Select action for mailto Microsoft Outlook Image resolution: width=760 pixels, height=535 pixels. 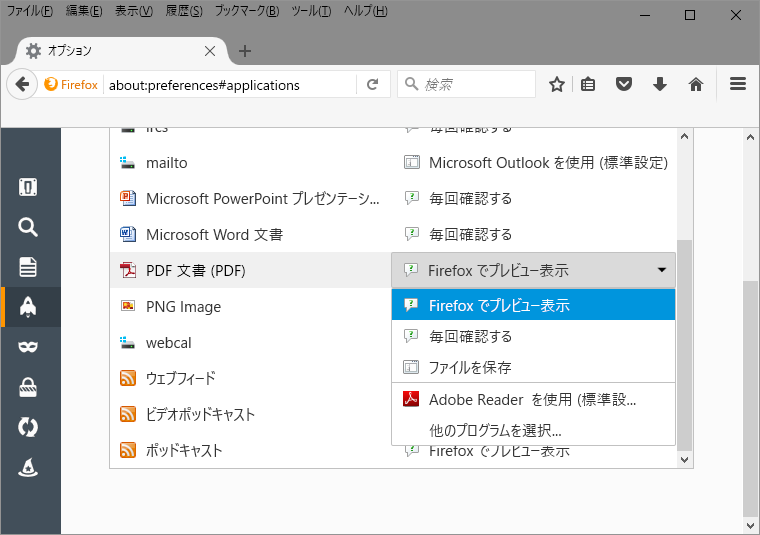[536, 162]
